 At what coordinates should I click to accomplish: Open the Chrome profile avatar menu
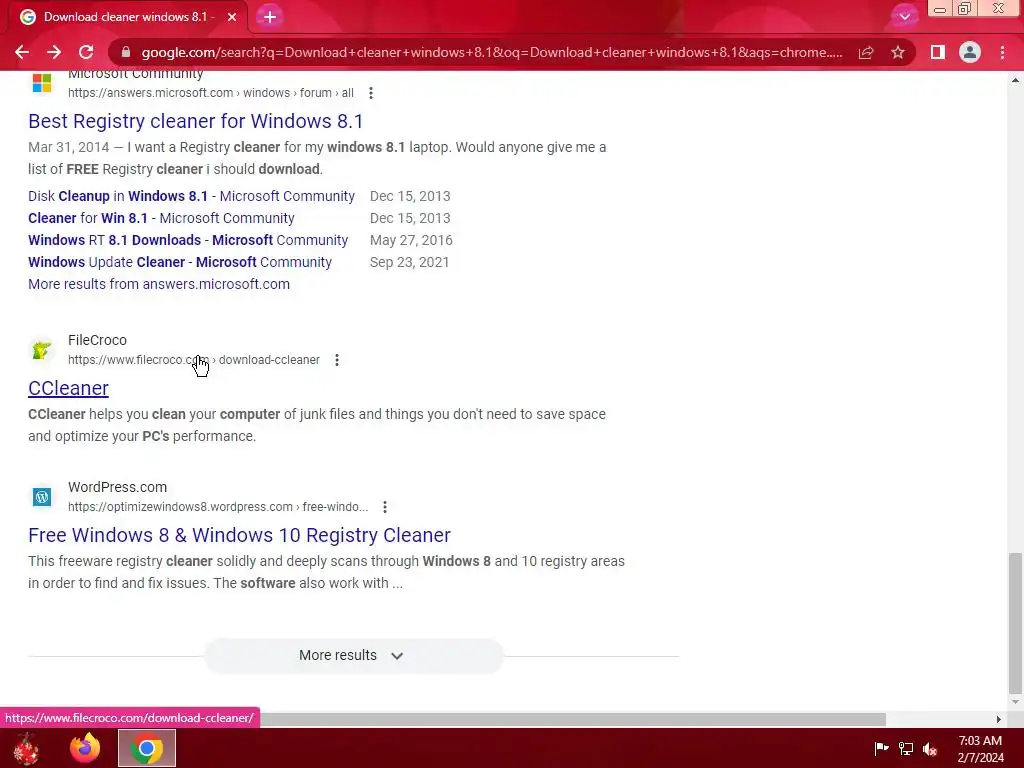coord(970,52)
